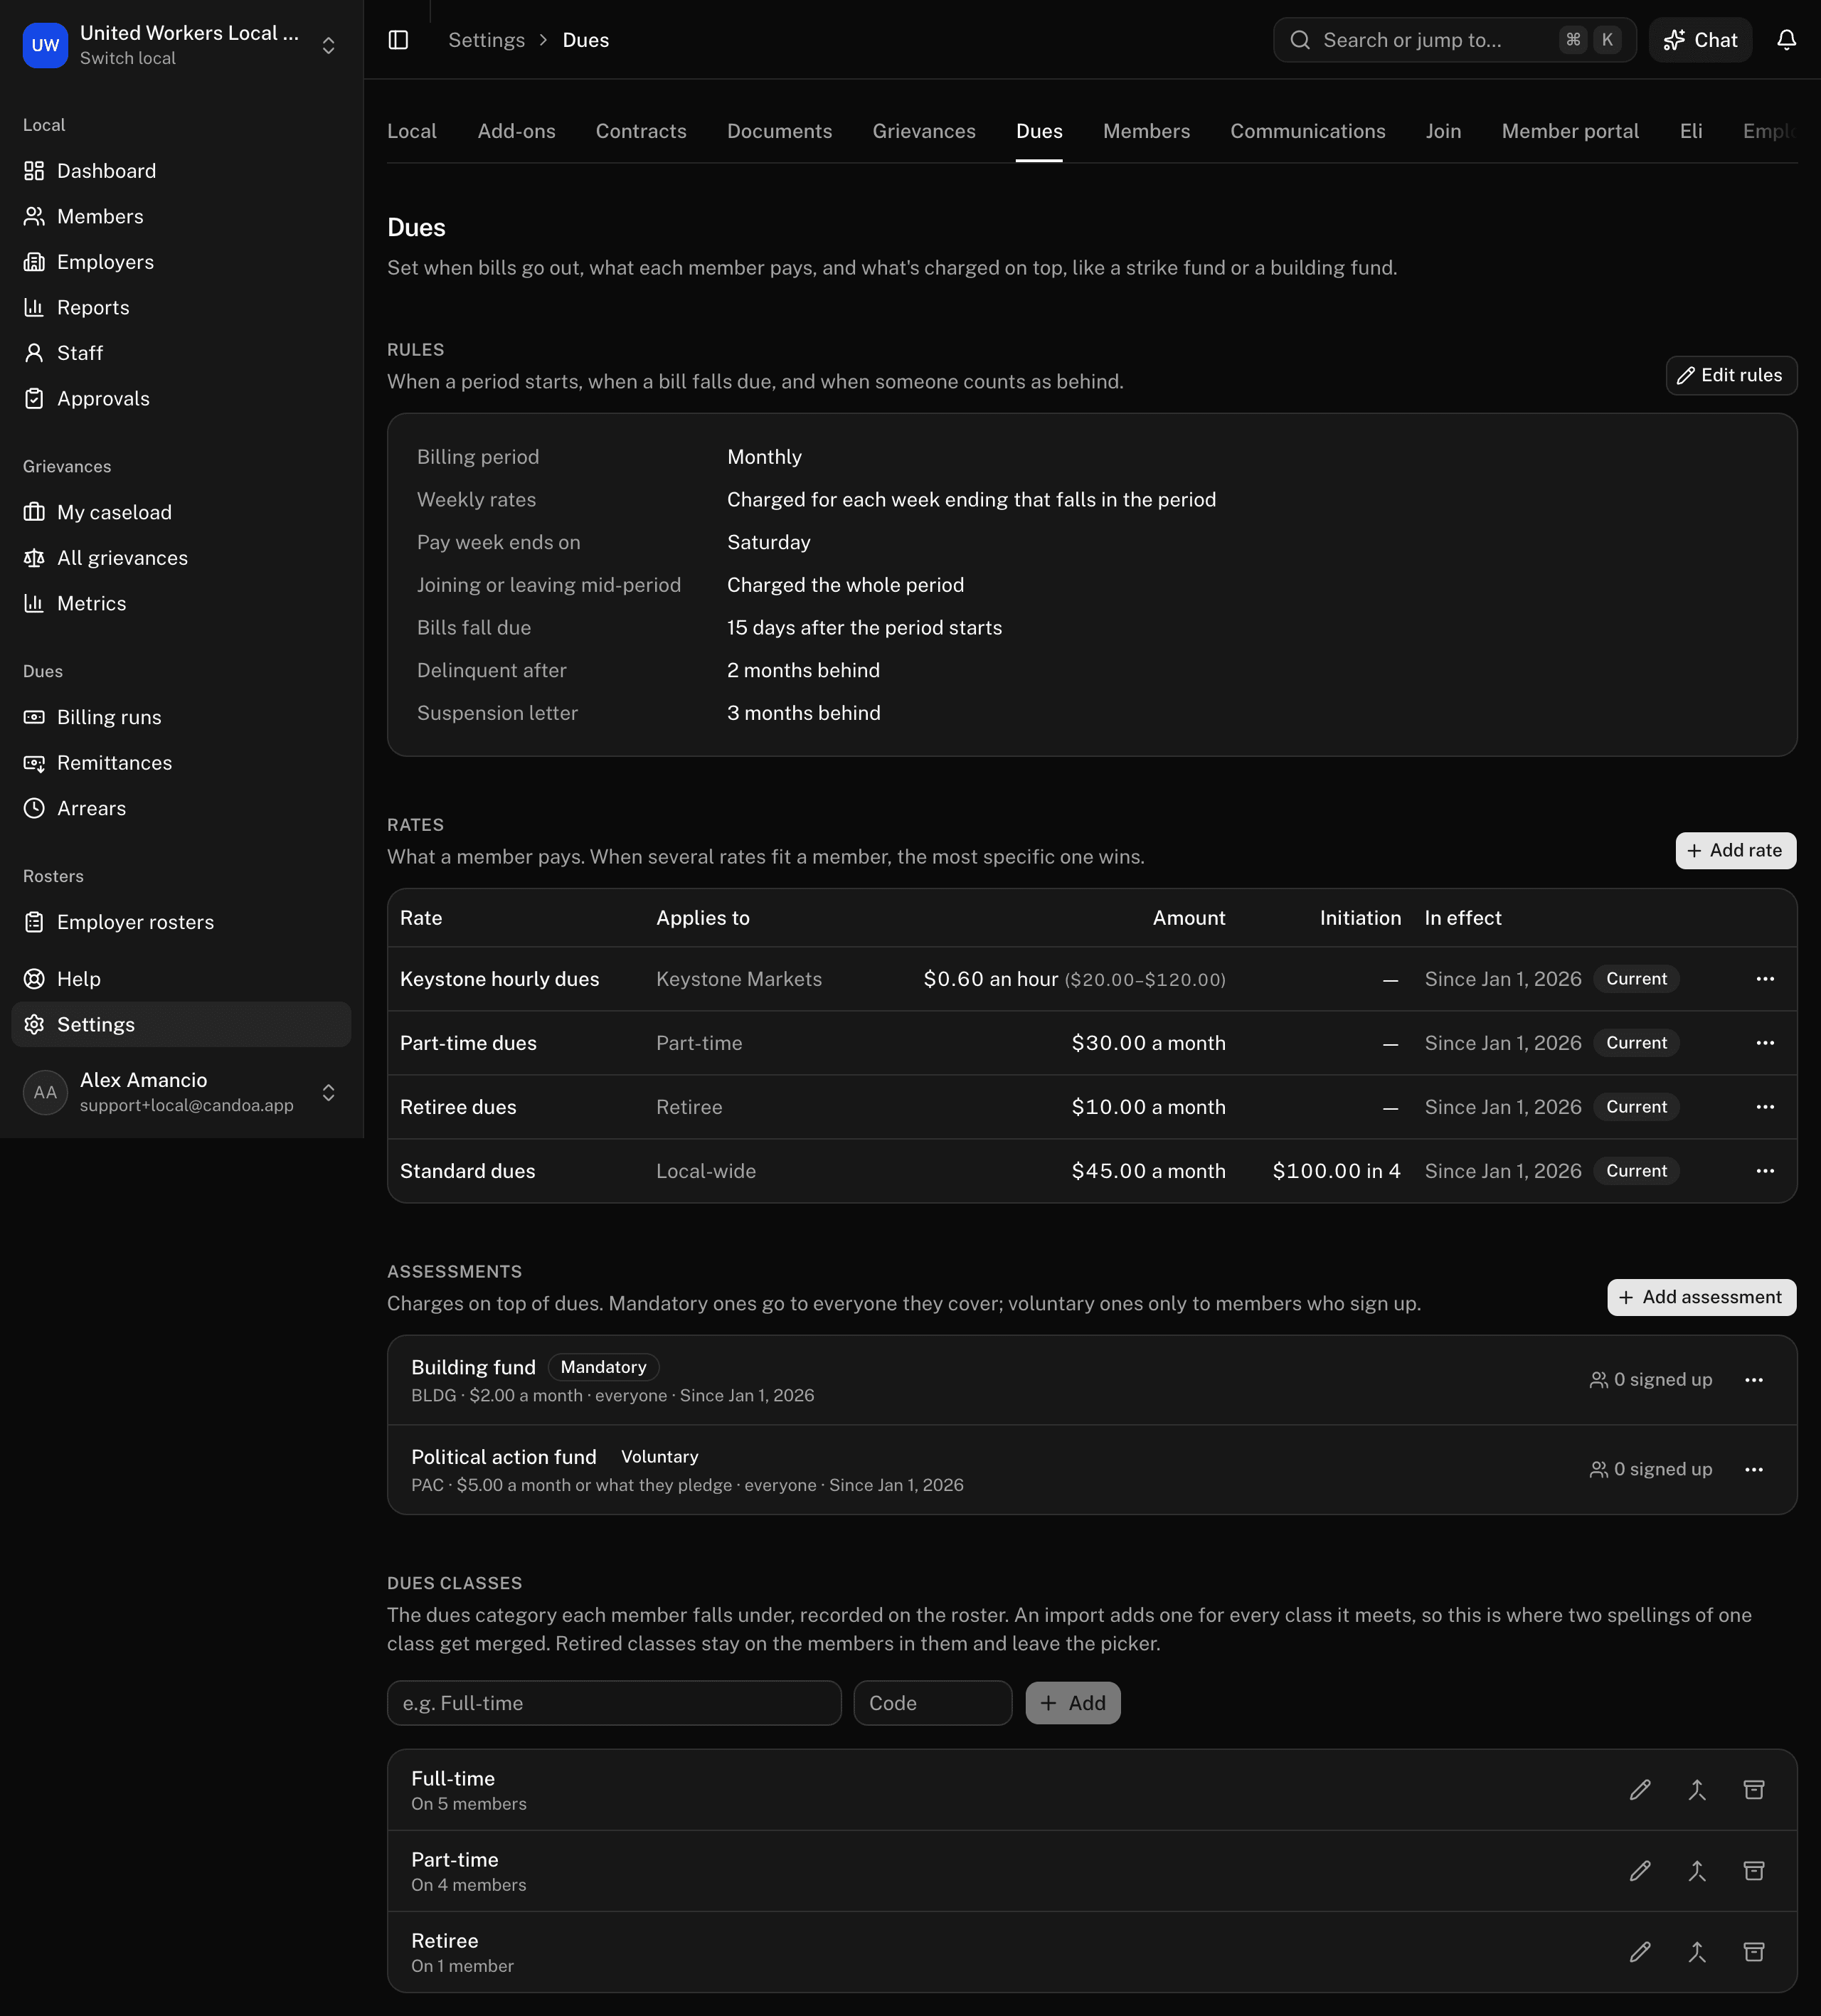
Task: Click the Mandatory badge on Building fund
Action: click(x=603, y=1367)
